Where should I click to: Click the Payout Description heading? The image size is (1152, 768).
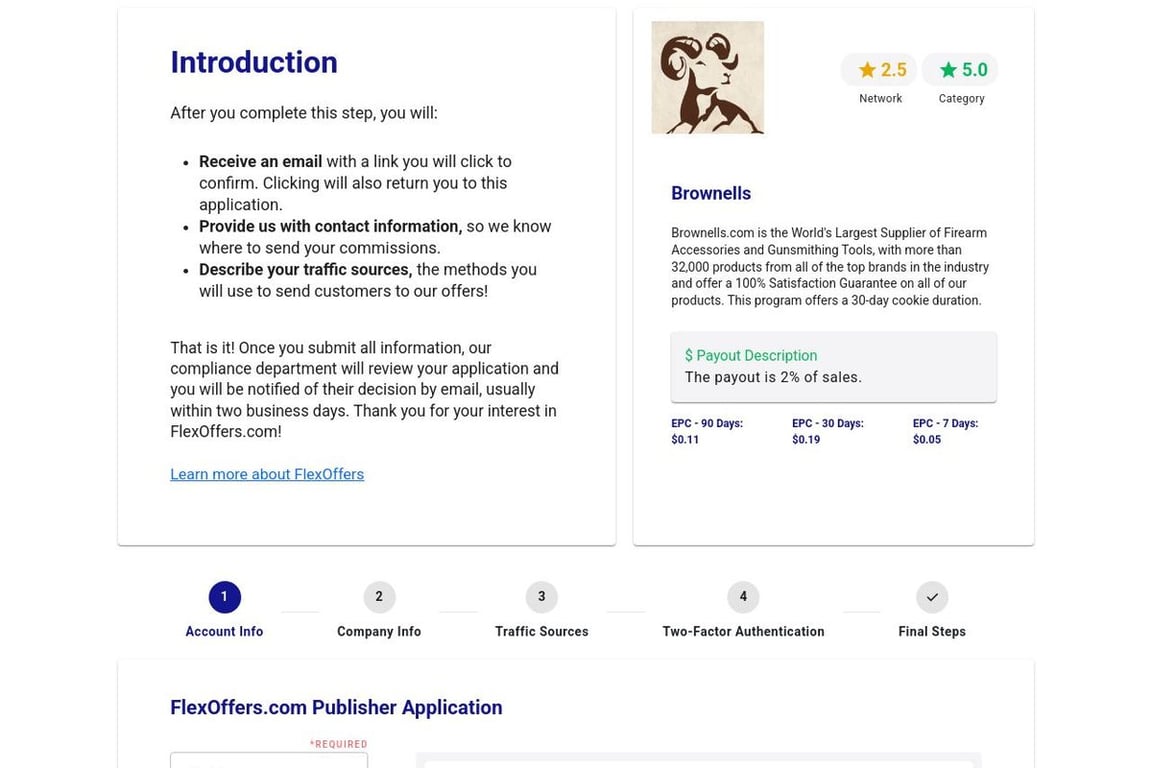tap(751, 356)
